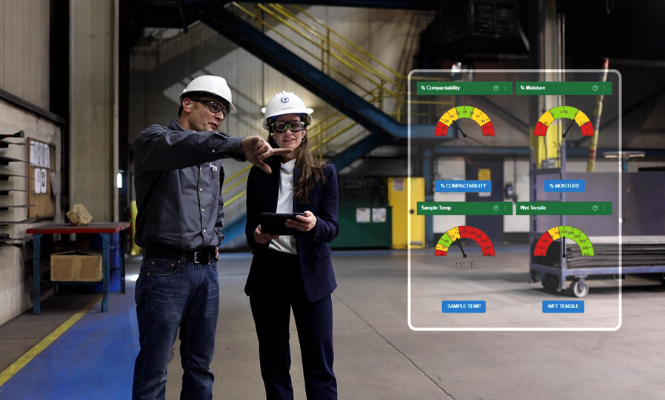This screenshot has width=665, height=400.
Task: Click the Wet Tensile green title bar
Action: point(550,208)
